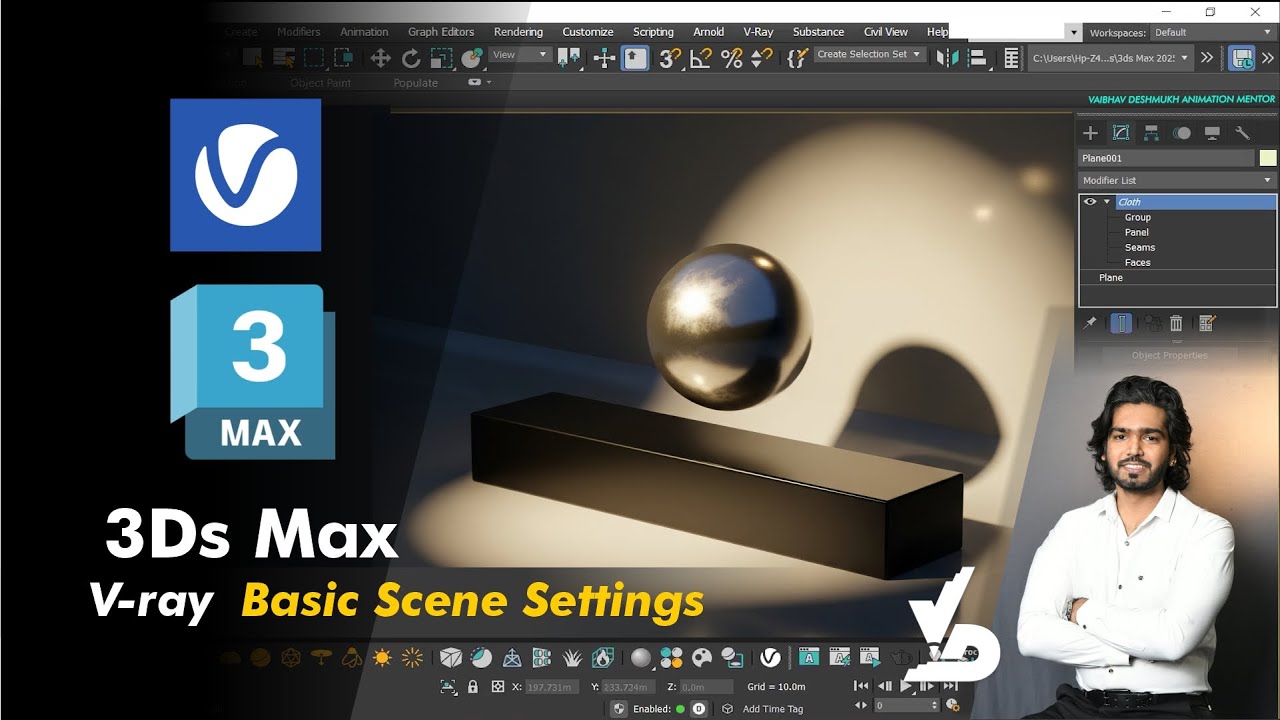This screenshot has width=1280, height=720.
Task: Open the Display panel tab
Action: click(x=1212, y=133)
